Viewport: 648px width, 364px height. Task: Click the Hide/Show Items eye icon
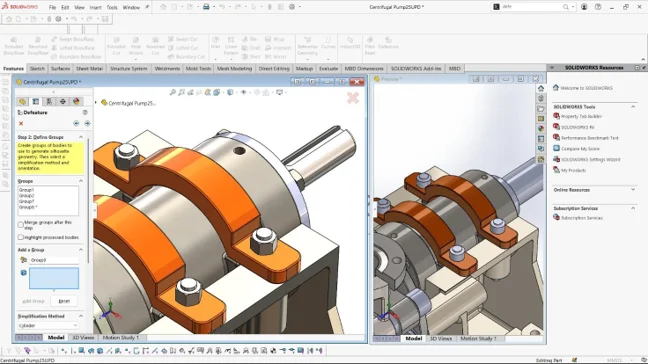pyautogui.click(x=243, y=93)
